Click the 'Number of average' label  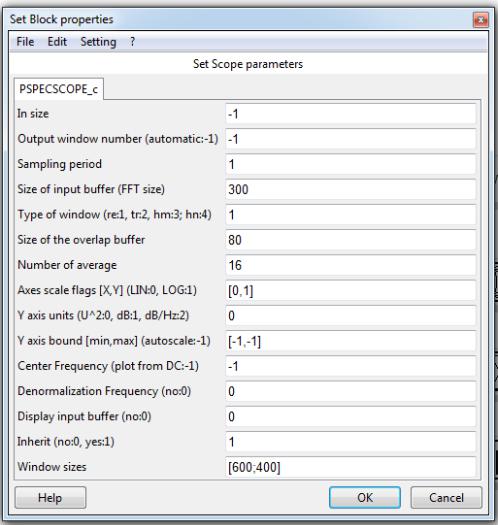coord(67,265)
